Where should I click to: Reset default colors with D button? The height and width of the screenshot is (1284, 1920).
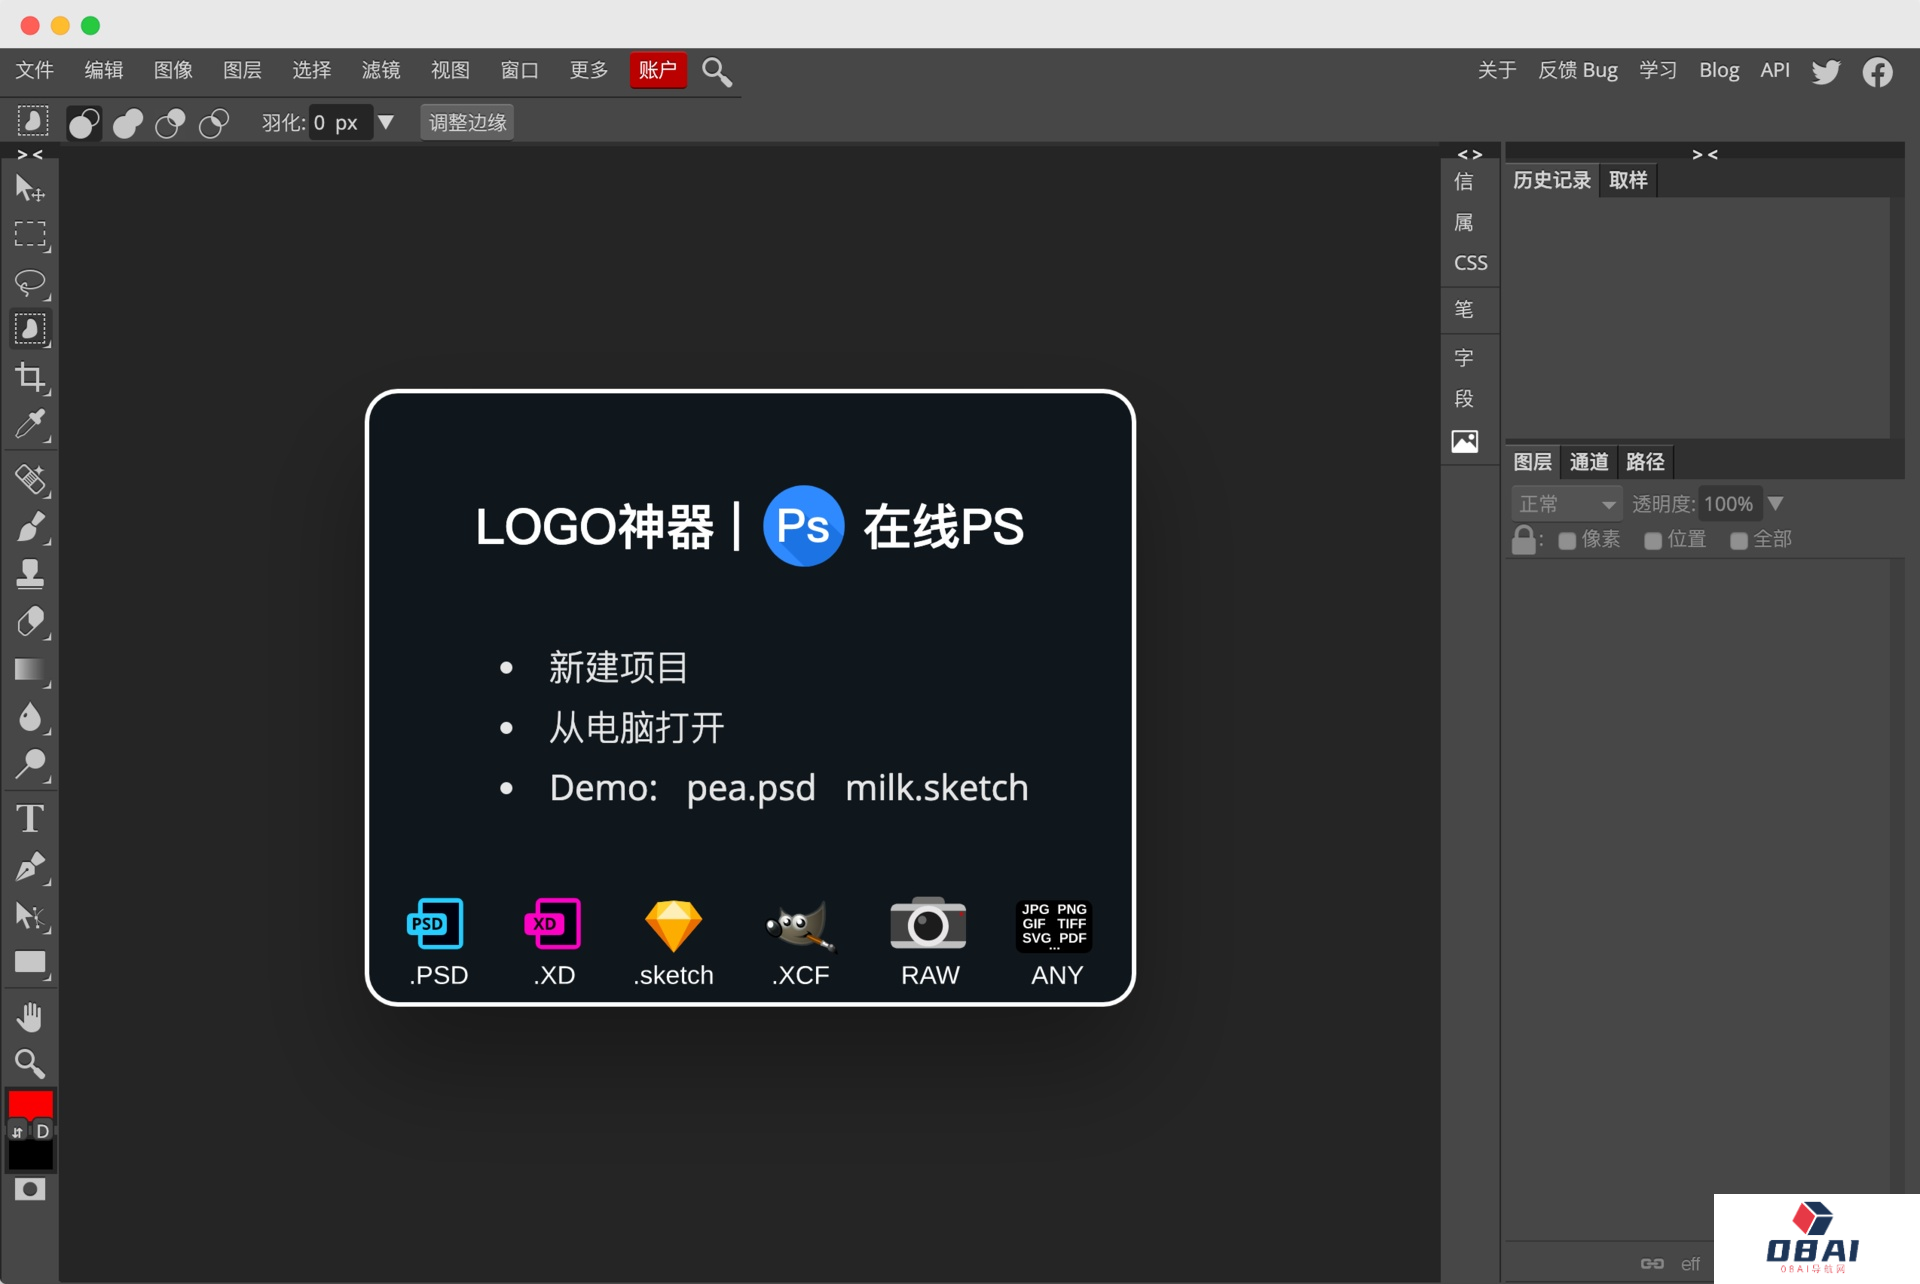[x=42, y=1132]
